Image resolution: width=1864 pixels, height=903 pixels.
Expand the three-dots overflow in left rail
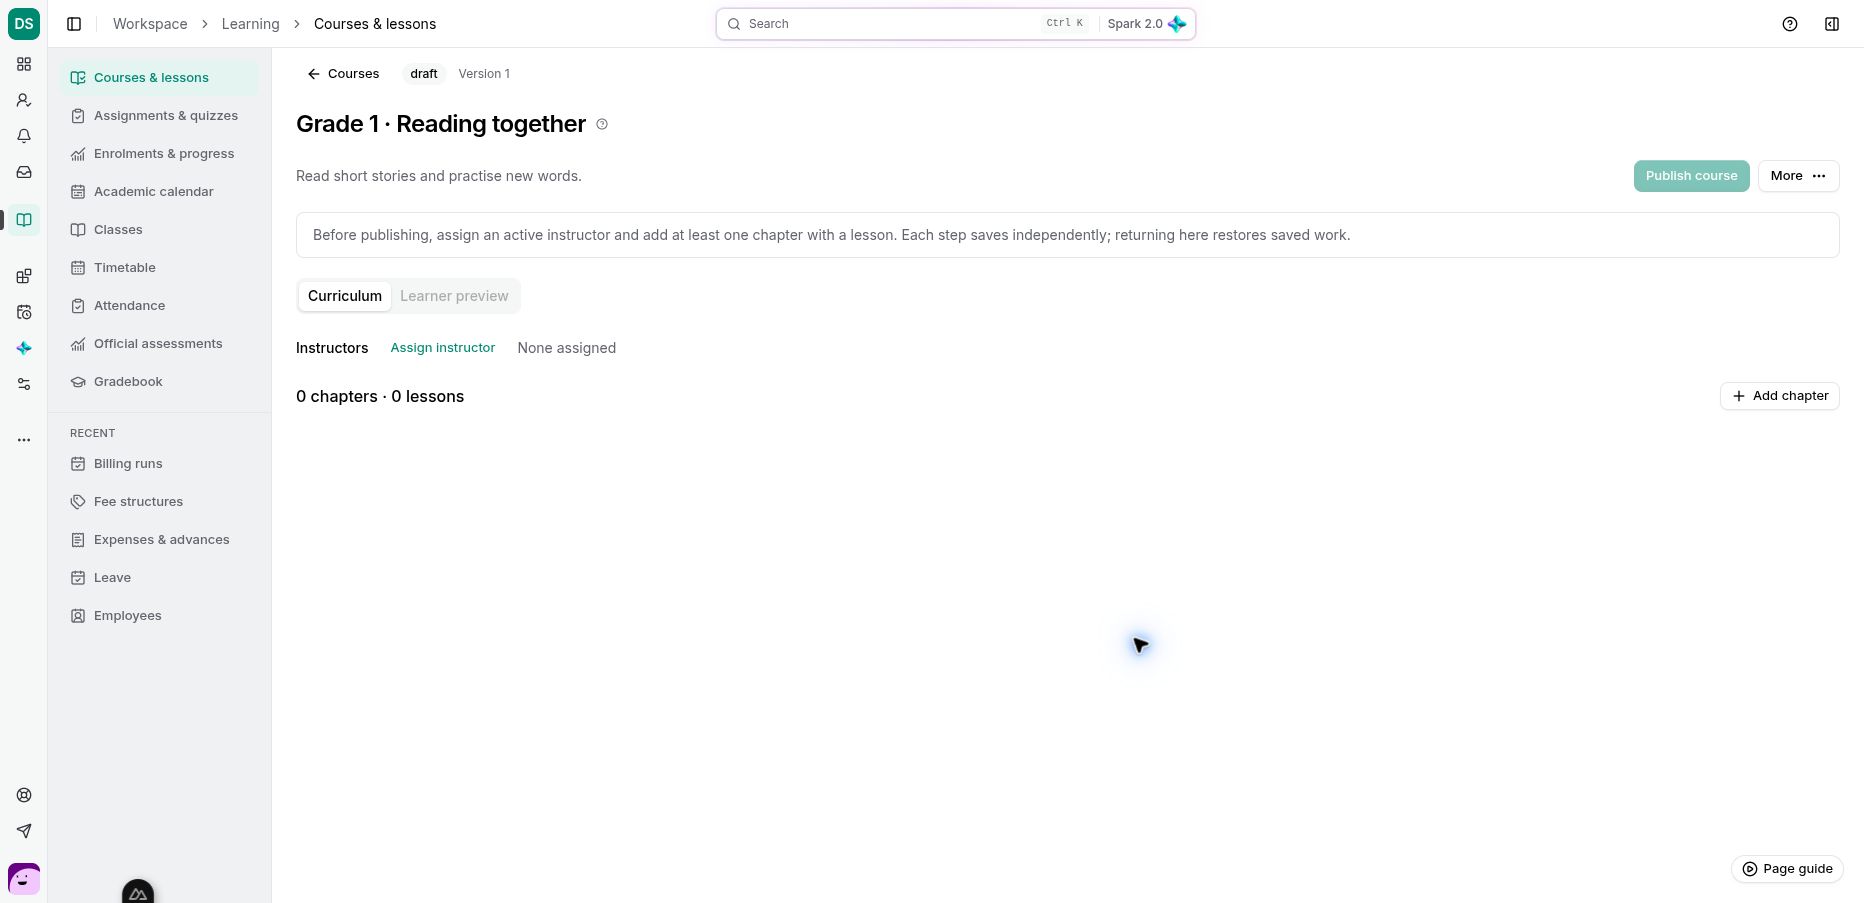pyautogui.click(x=24, y=440)
